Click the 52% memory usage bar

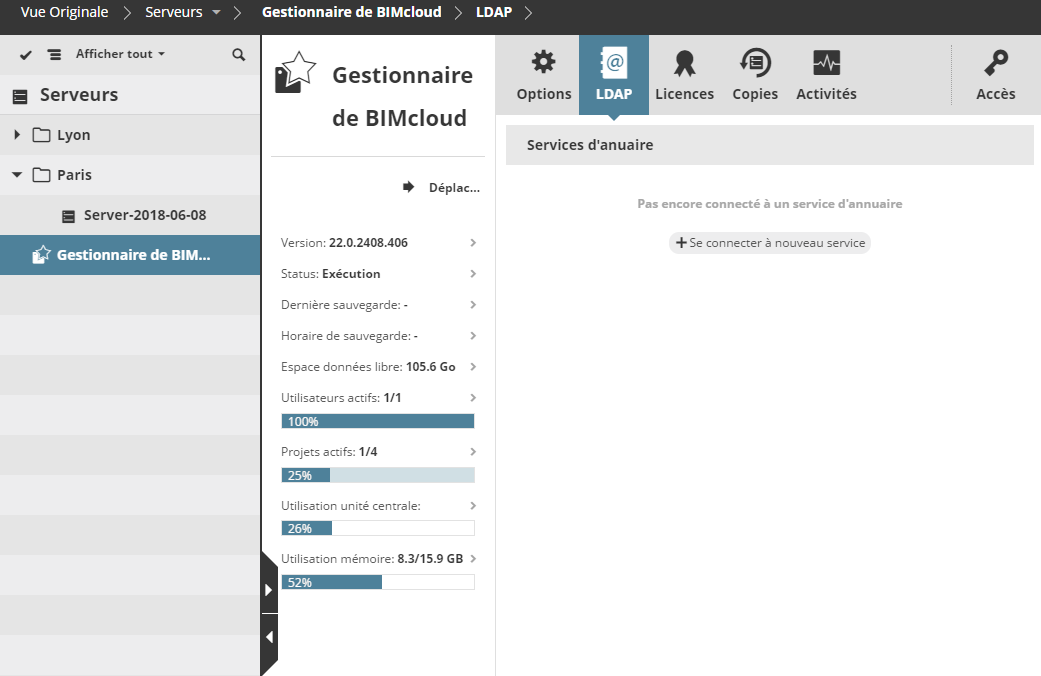pyautogui.click(x=378, y=582)
